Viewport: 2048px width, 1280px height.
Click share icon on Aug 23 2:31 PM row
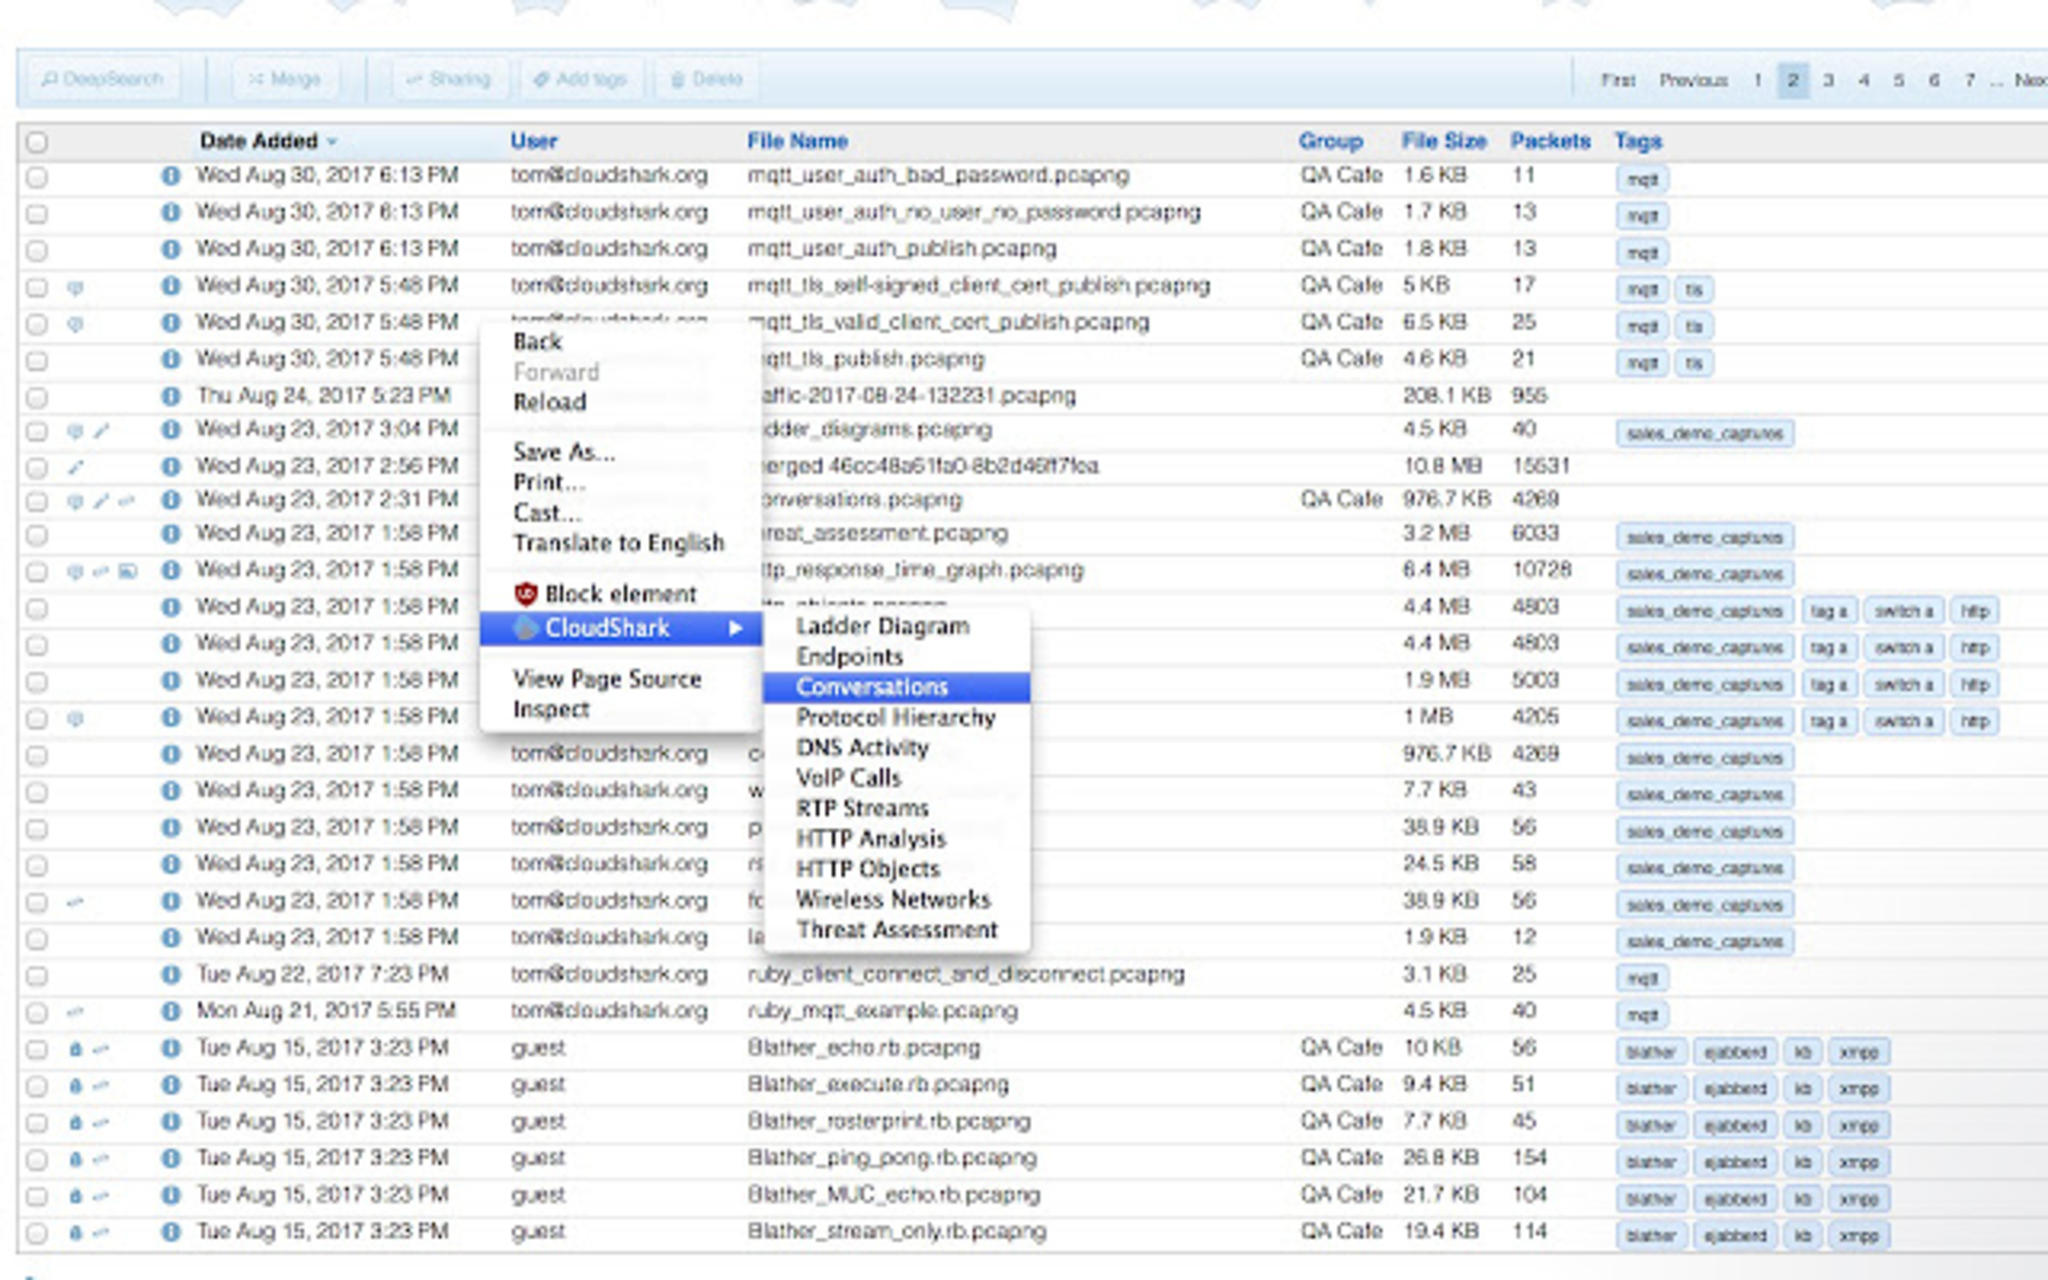click(126, 501)
